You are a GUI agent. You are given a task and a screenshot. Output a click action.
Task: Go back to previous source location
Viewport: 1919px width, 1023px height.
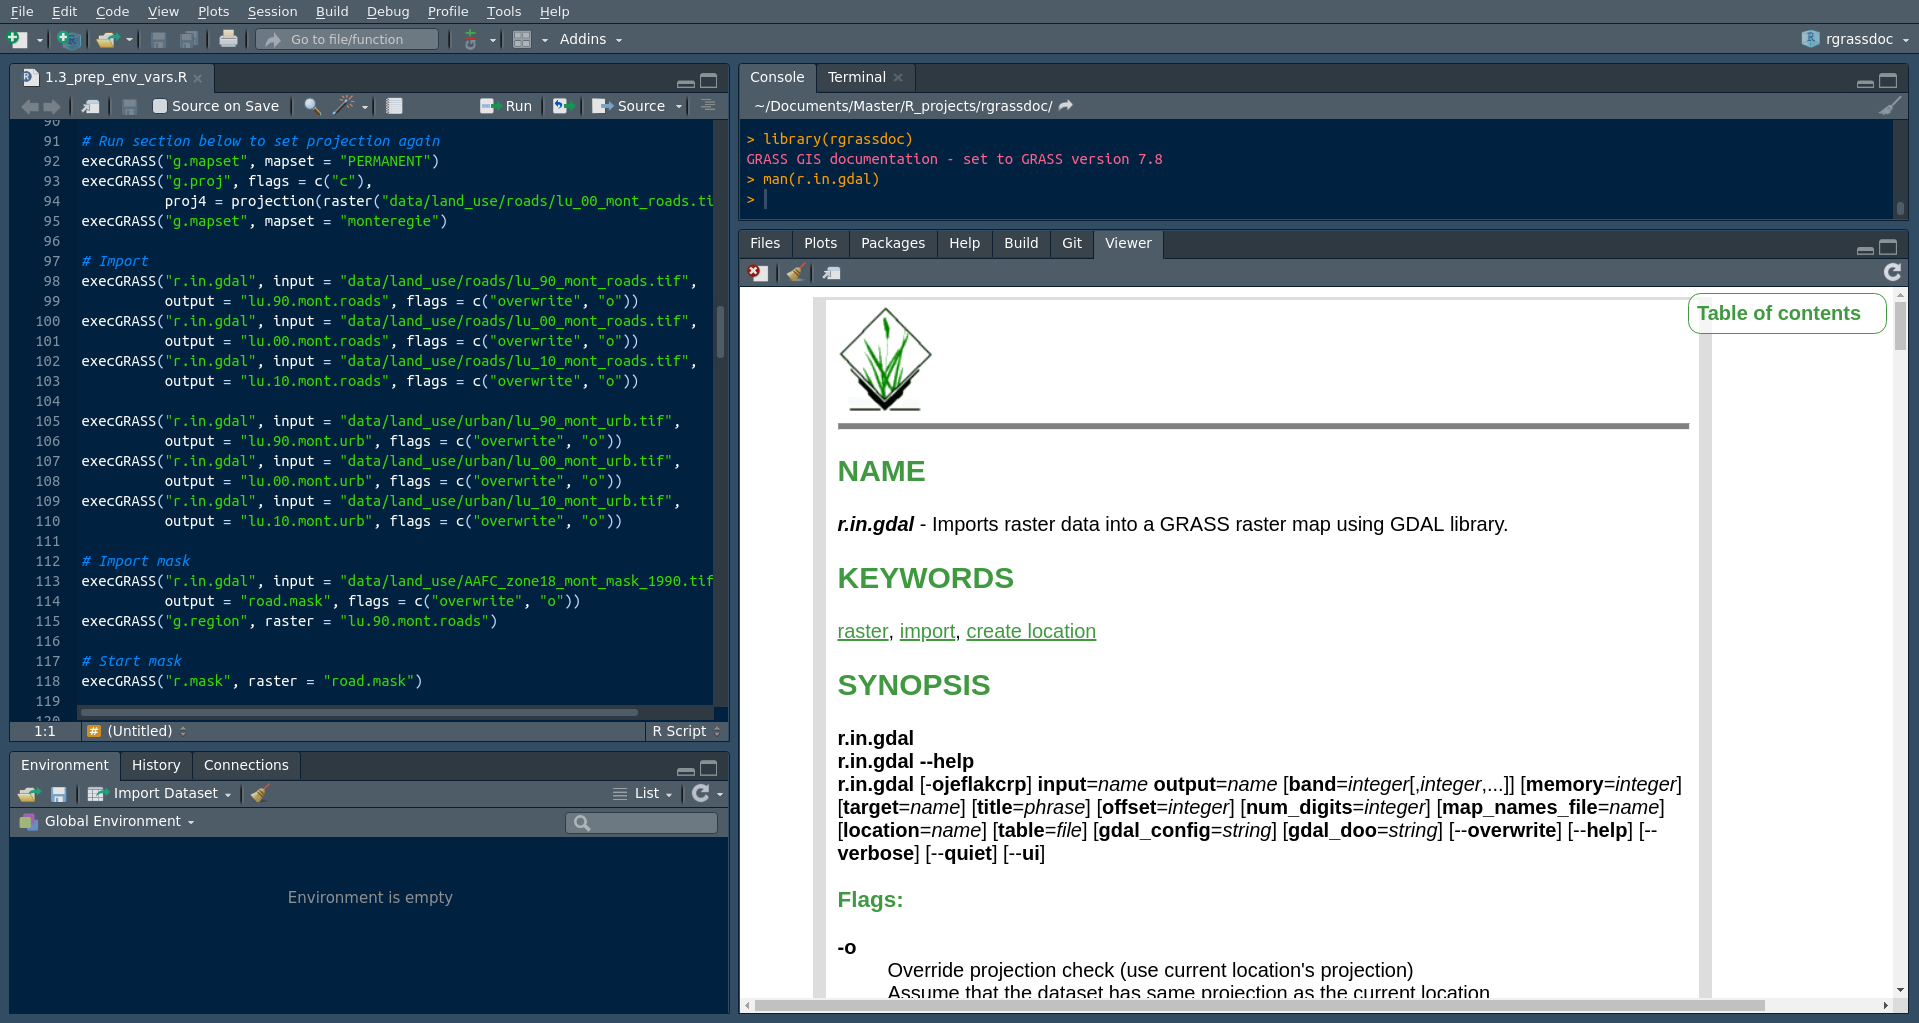click(x=30, y=106)
